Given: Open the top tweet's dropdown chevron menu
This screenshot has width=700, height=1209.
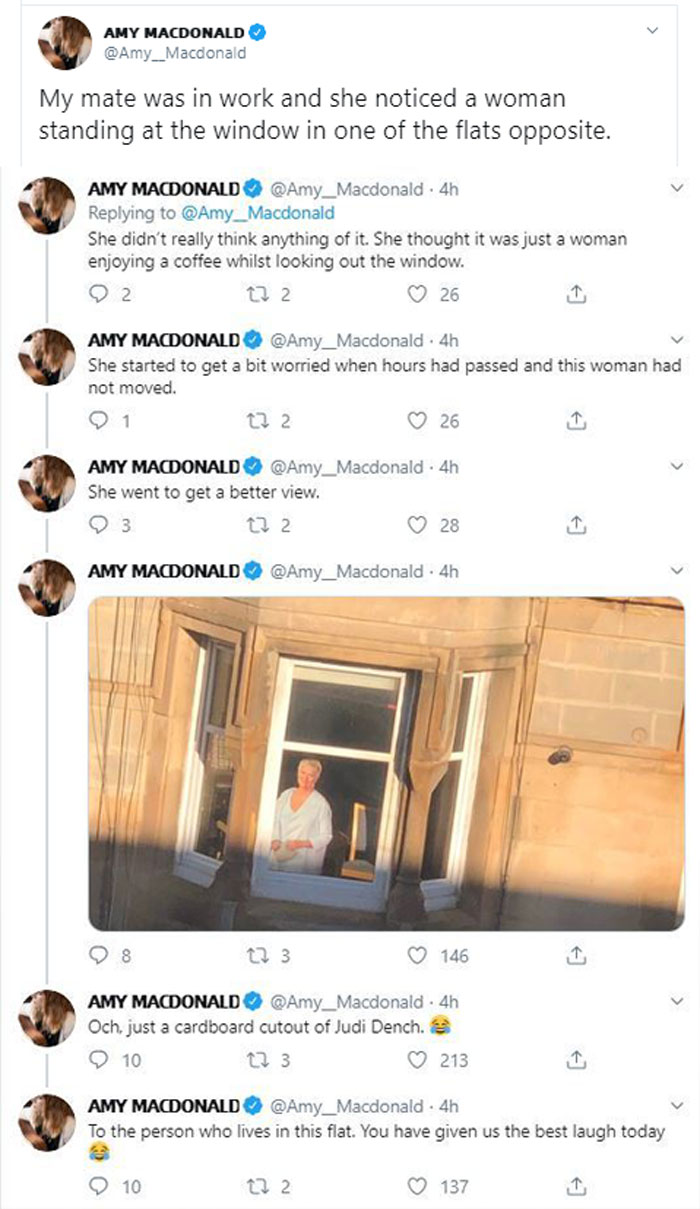Looking at the screenshot, I should (x=653, y=31).
